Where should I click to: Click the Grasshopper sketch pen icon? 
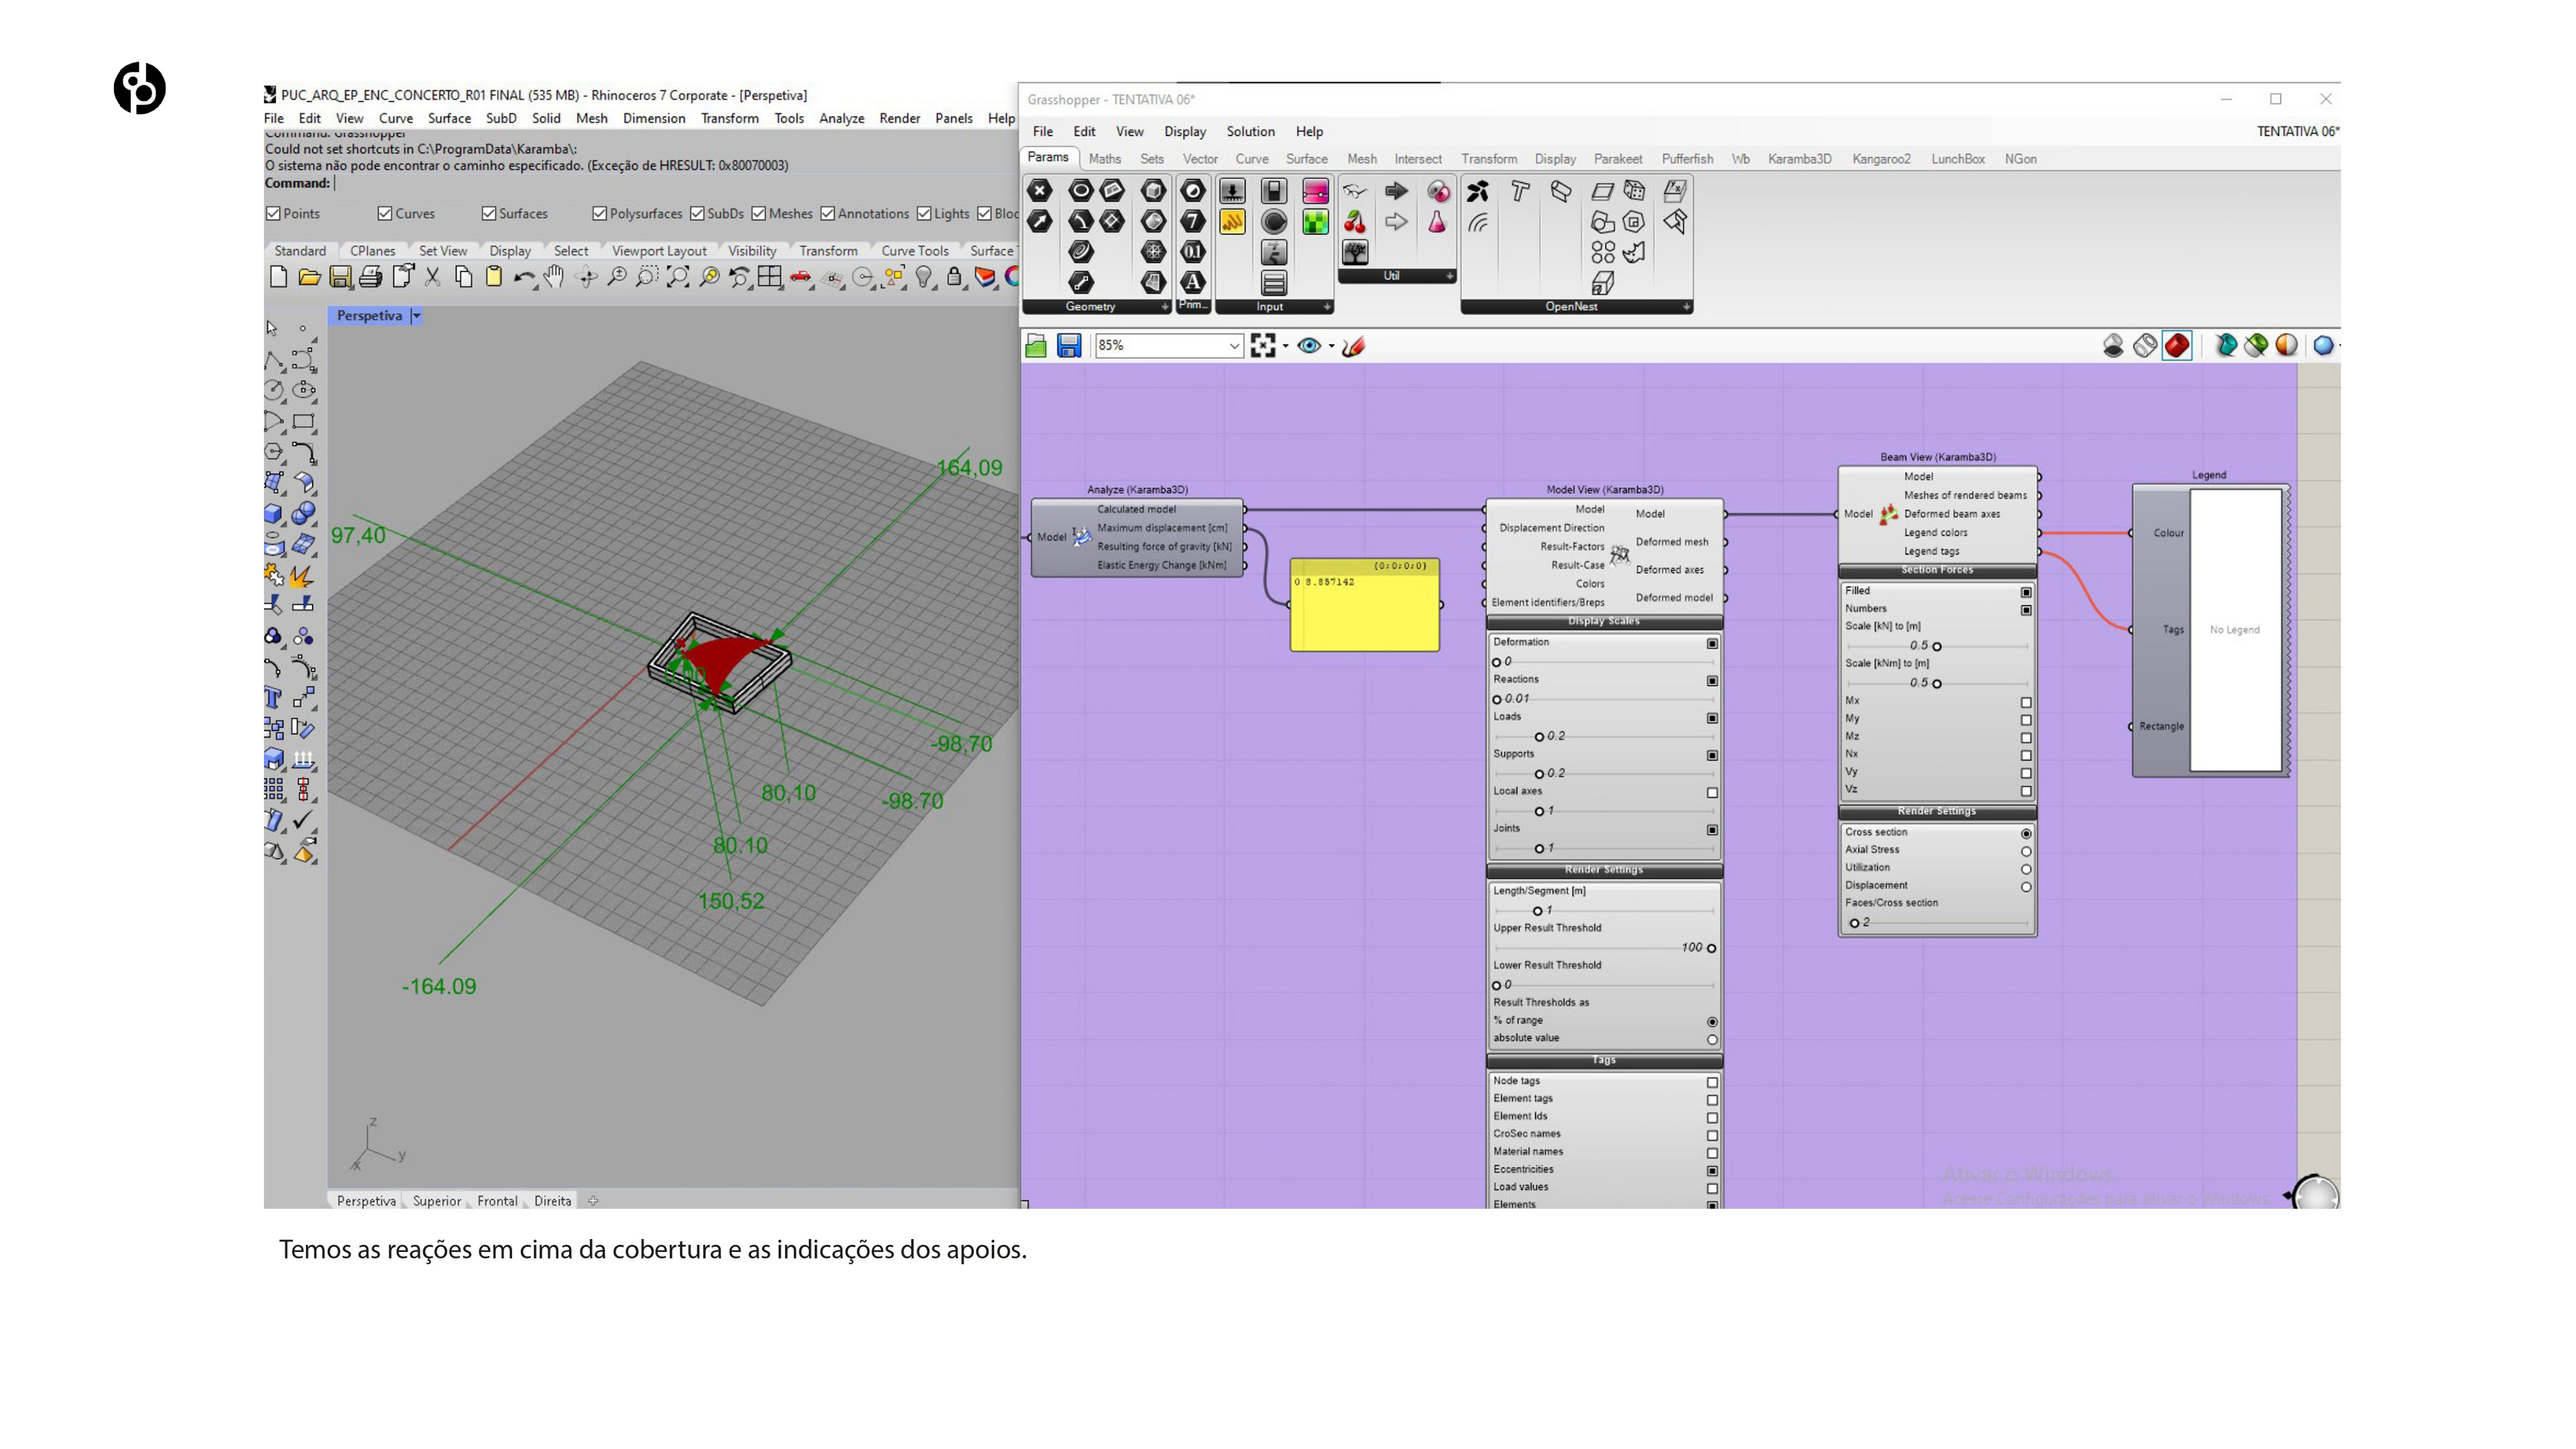click(1353, 346)
